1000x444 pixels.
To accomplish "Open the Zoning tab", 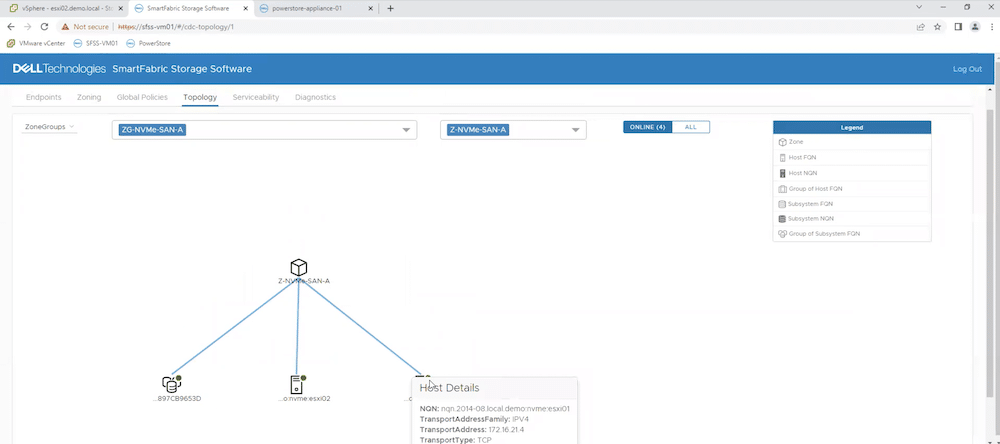I will click(89, 97).
